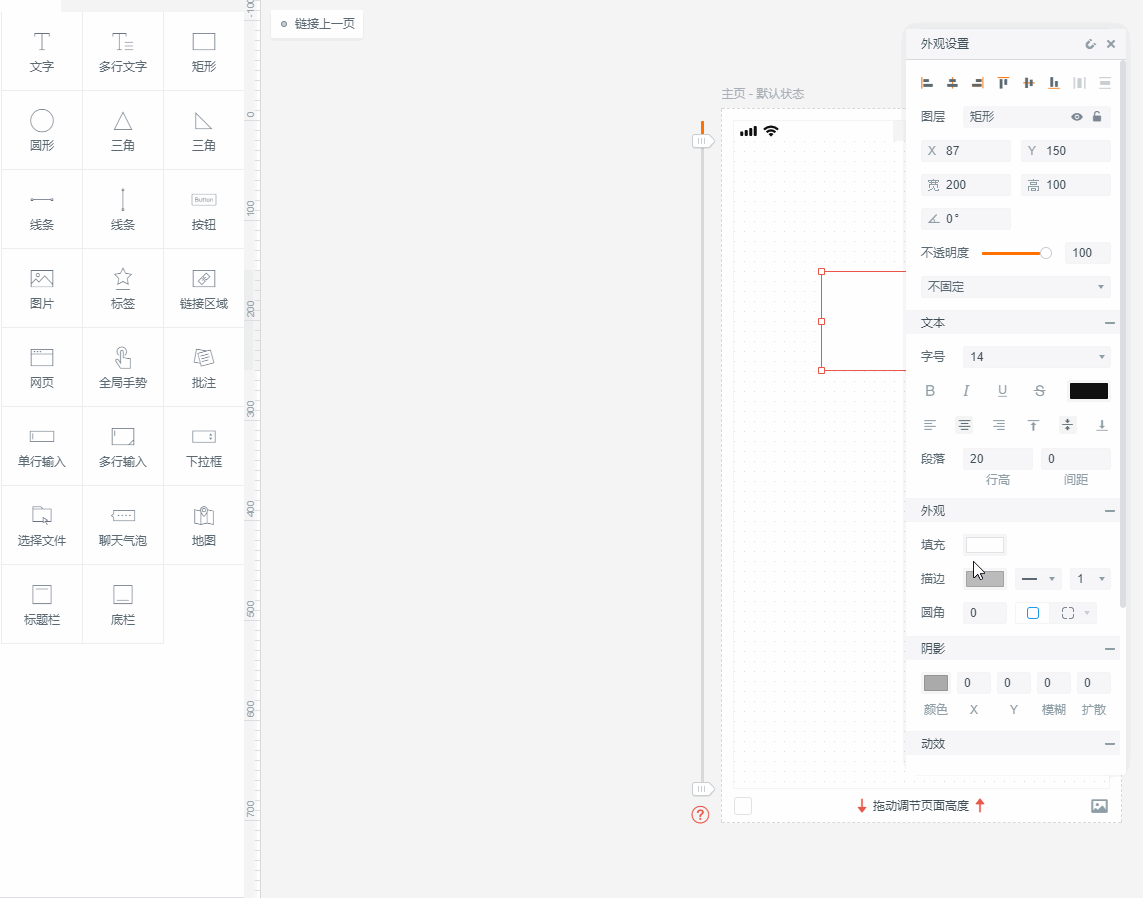
Task: Open the shadow color swatch
Action: tap(936, 683)
